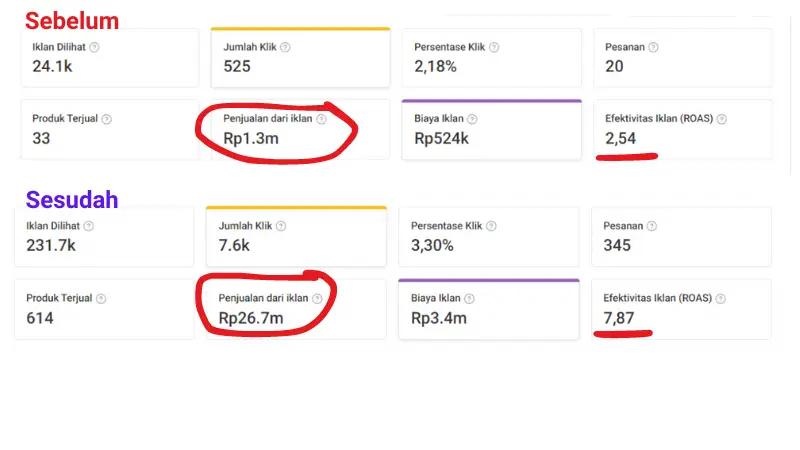
Task: Click question icon next to Jumlah Klik 7.6k
Action: click(x=281, y=226)
